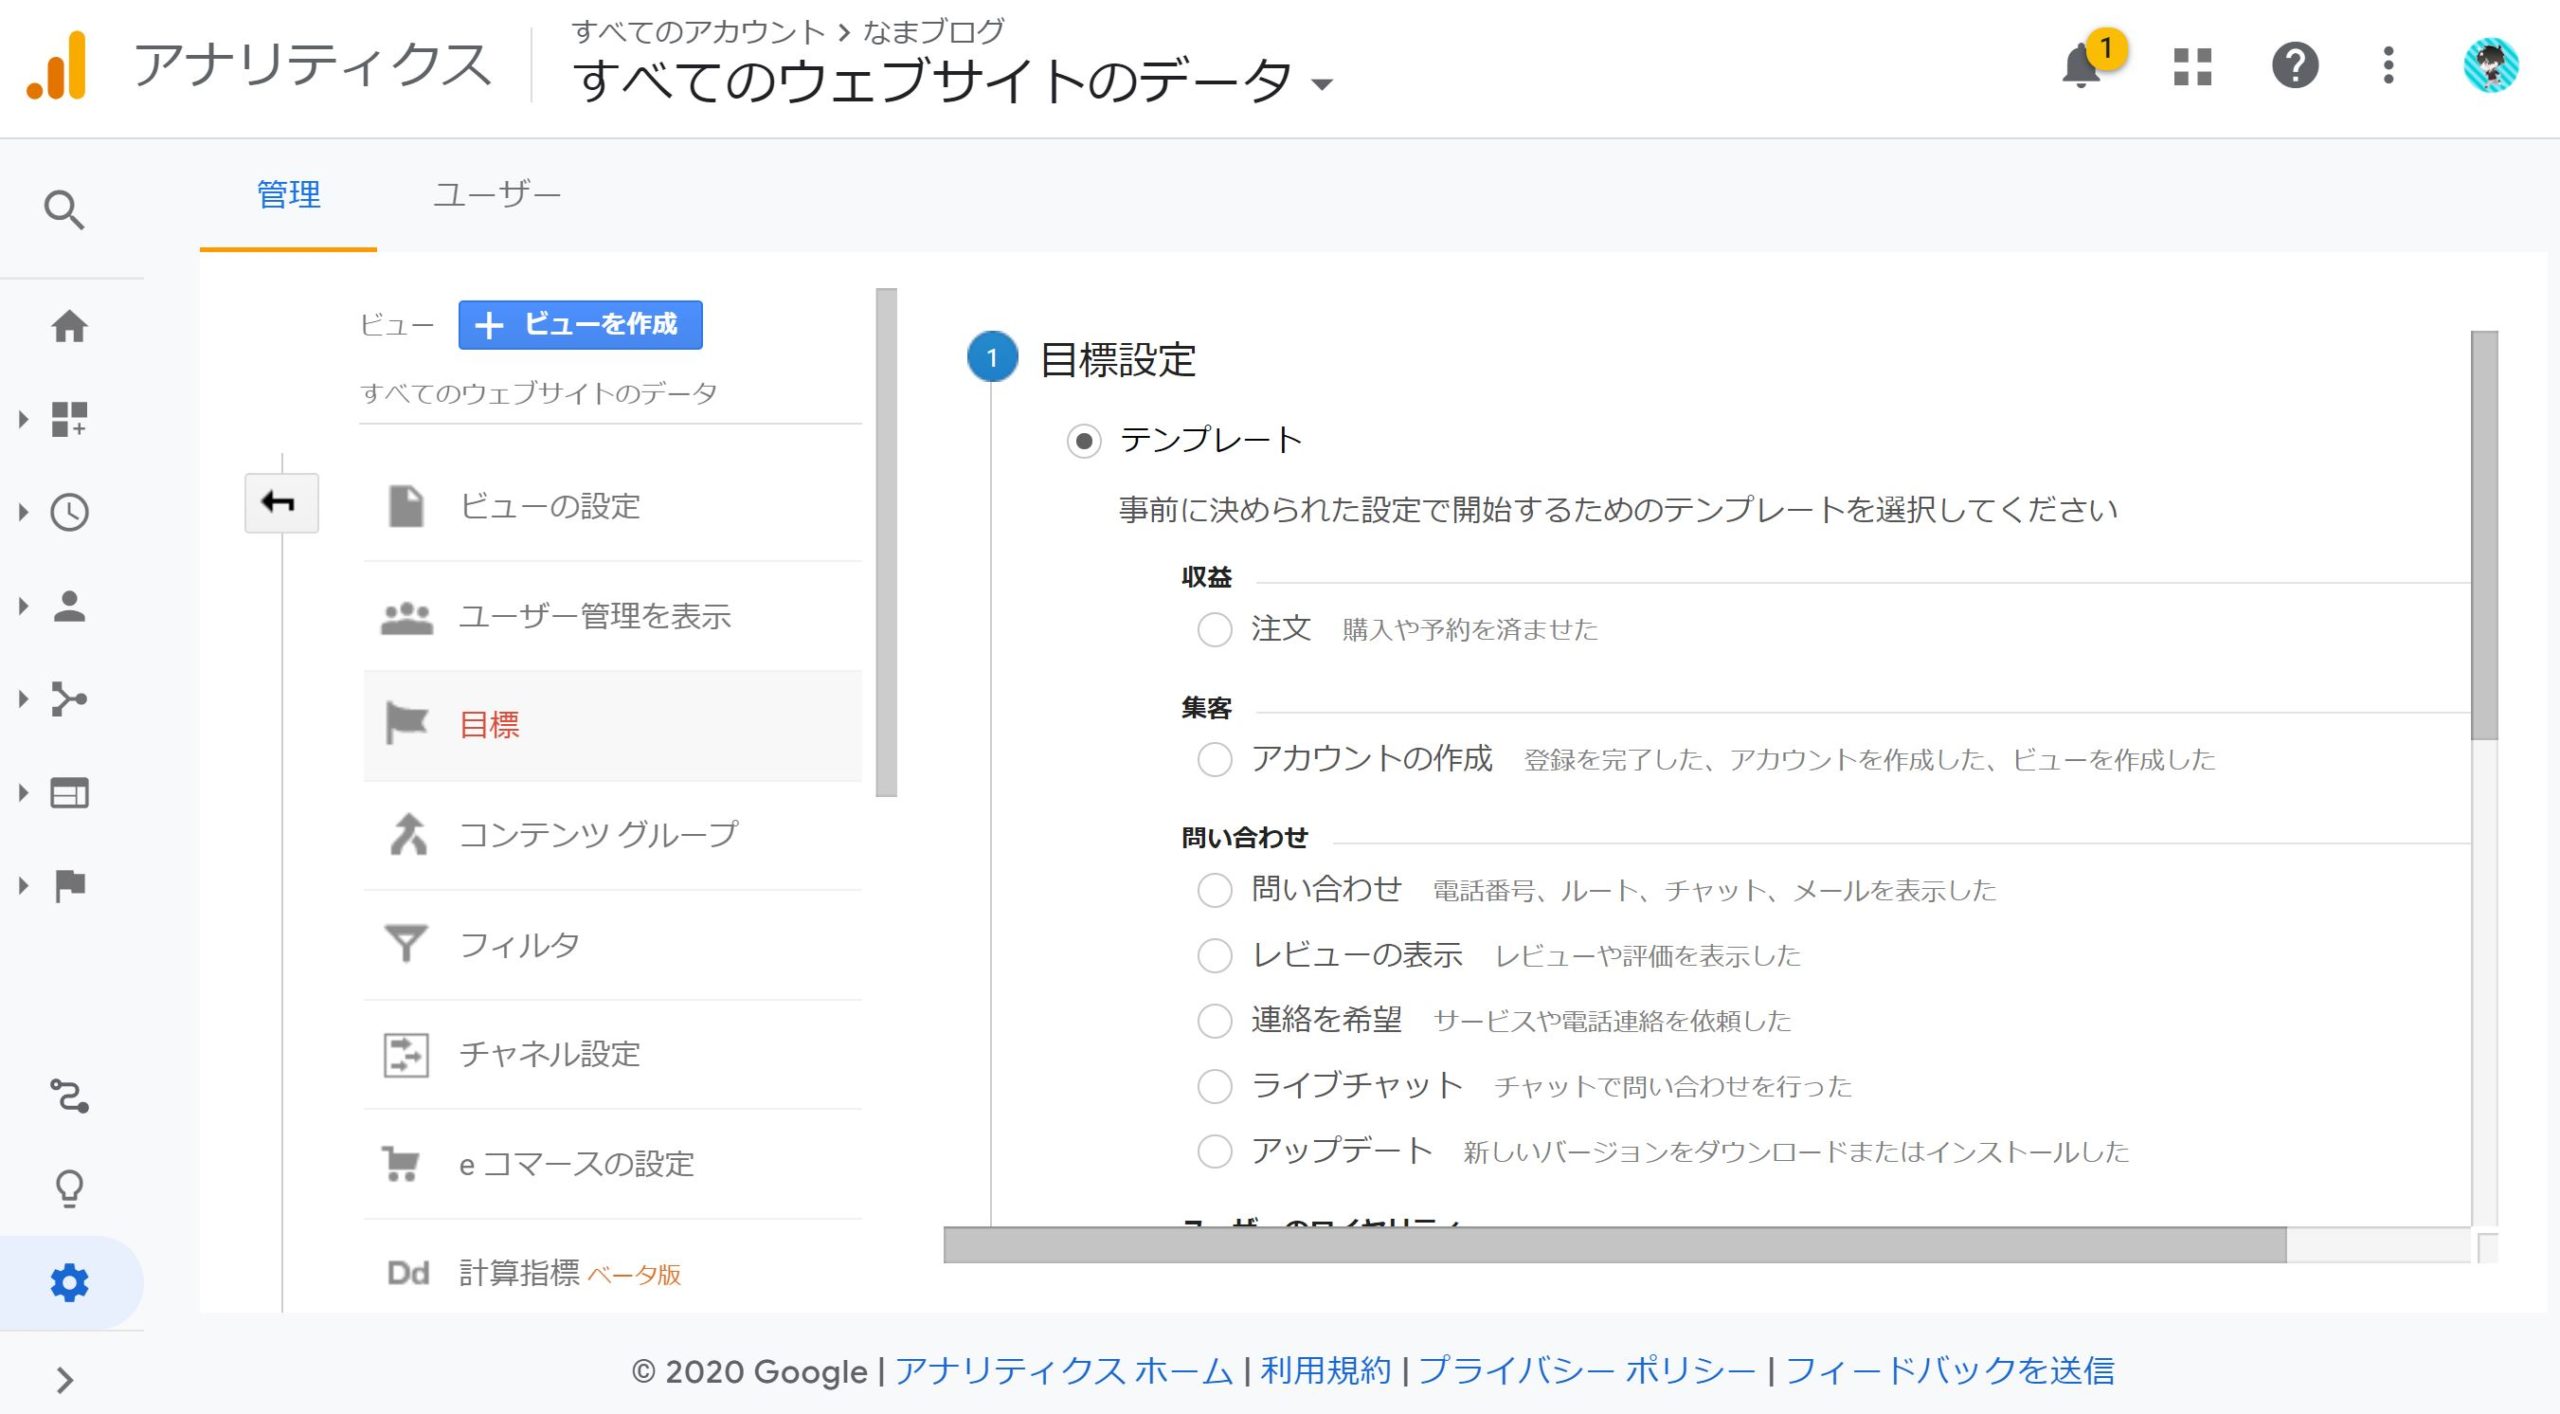Open ユーザー管理を表示 menu item
2560x1414 pixels.
pyautogui.click(x=612, y=616)
